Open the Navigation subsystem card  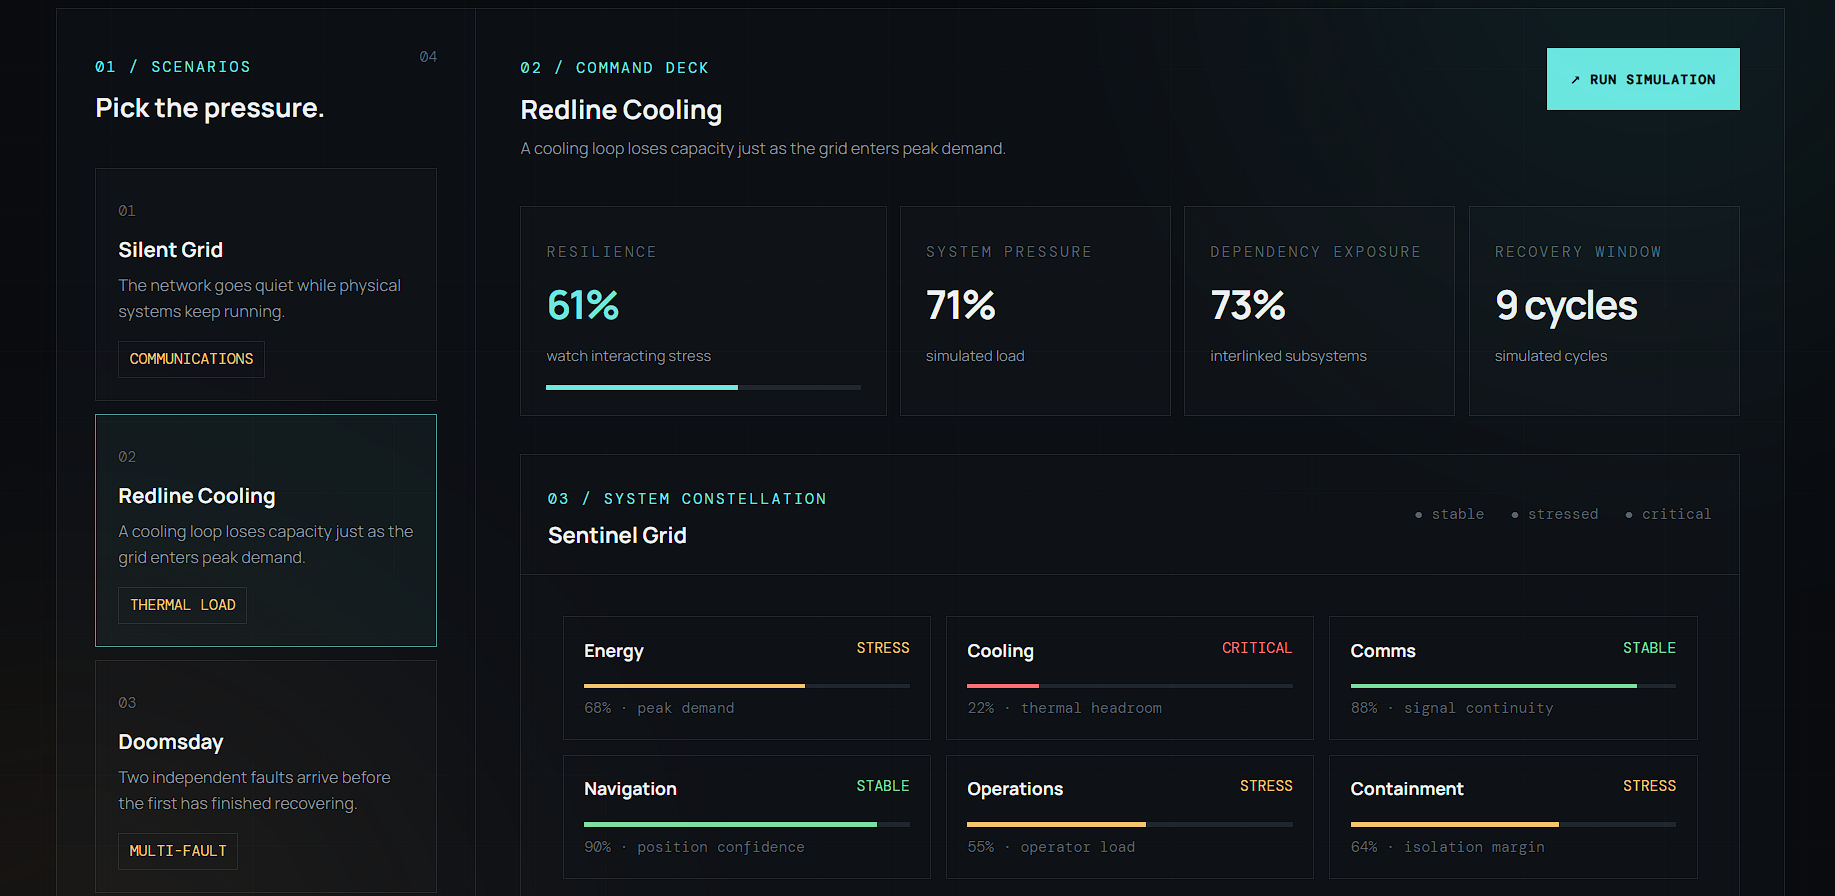tap(747, 817)
